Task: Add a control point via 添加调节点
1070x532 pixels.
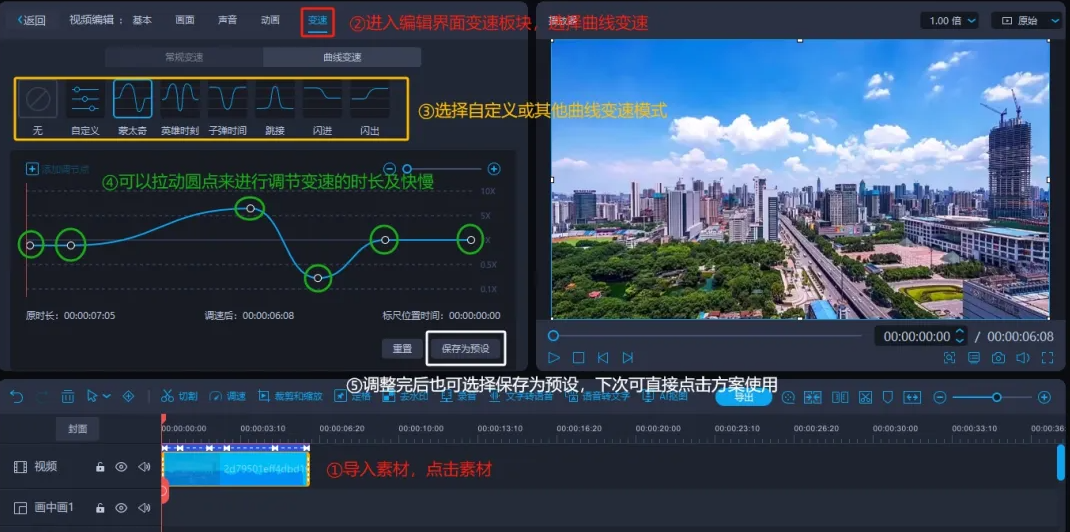Action: (57, 169)
